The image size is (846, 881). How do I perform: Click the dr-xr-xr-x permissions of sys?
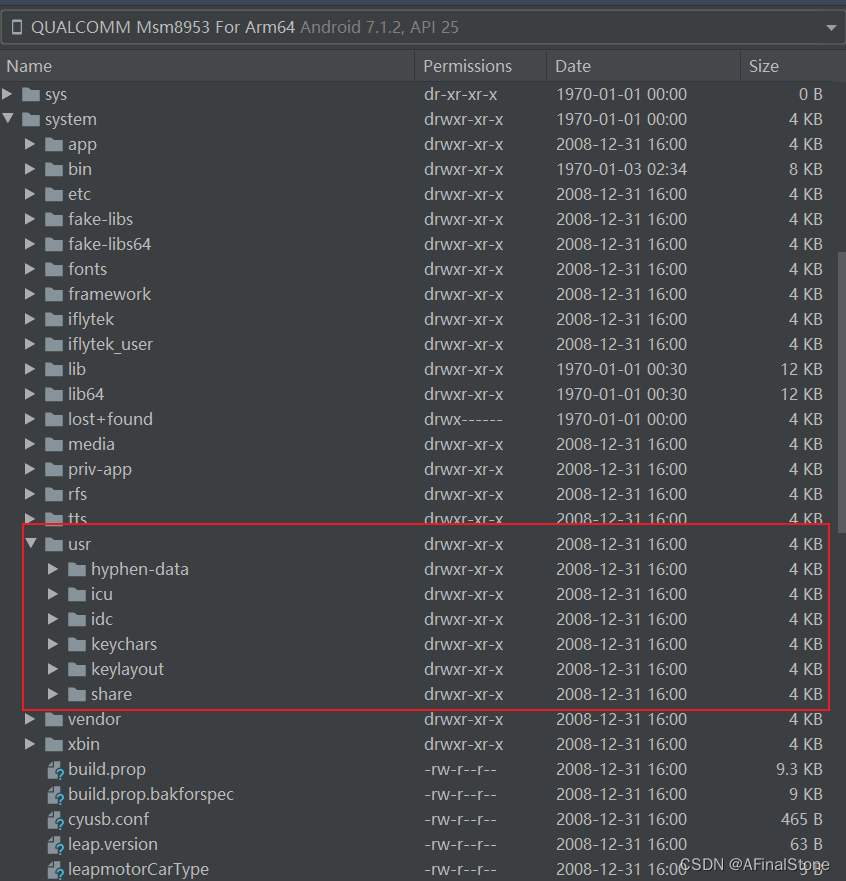pyautogui.click(x=460, y=94)
